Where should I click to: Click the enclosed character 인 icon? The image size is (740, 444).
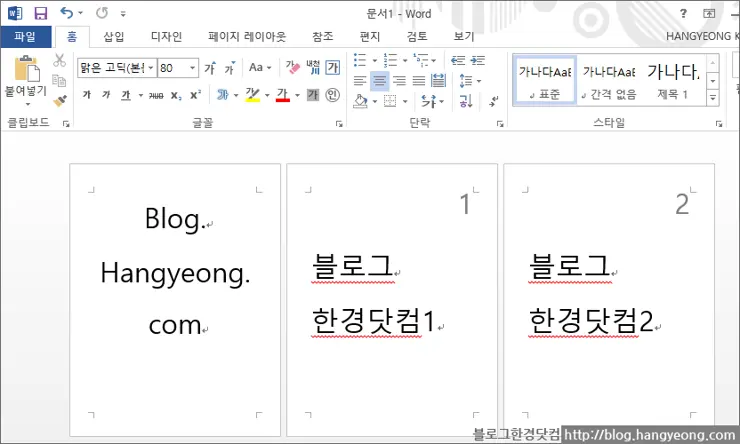click(333, 95)
